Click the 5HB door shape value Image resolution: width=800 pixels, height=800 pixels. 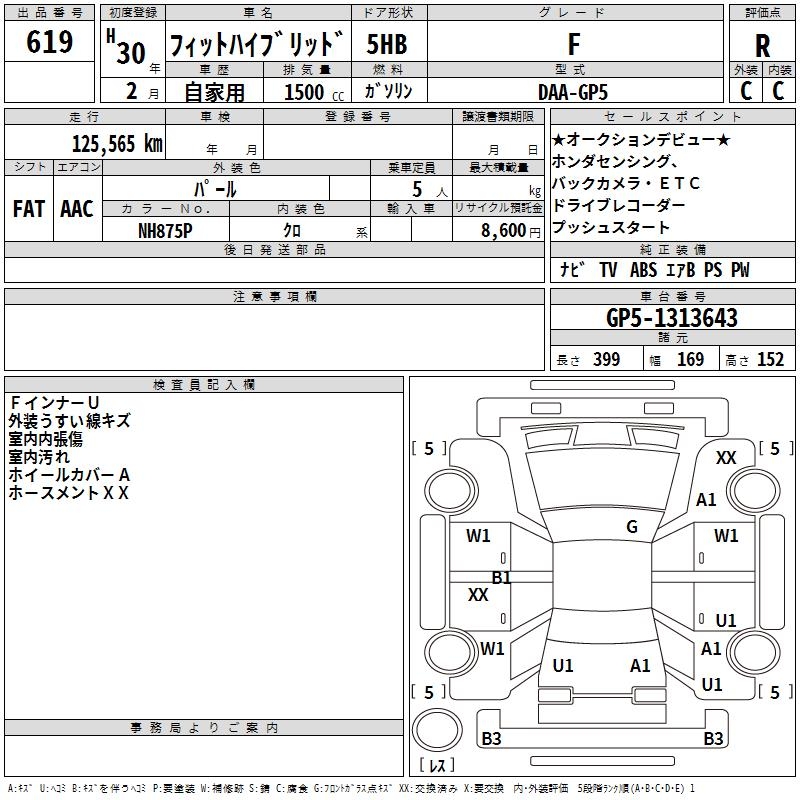pyautogui.click(x=387, y=45)
